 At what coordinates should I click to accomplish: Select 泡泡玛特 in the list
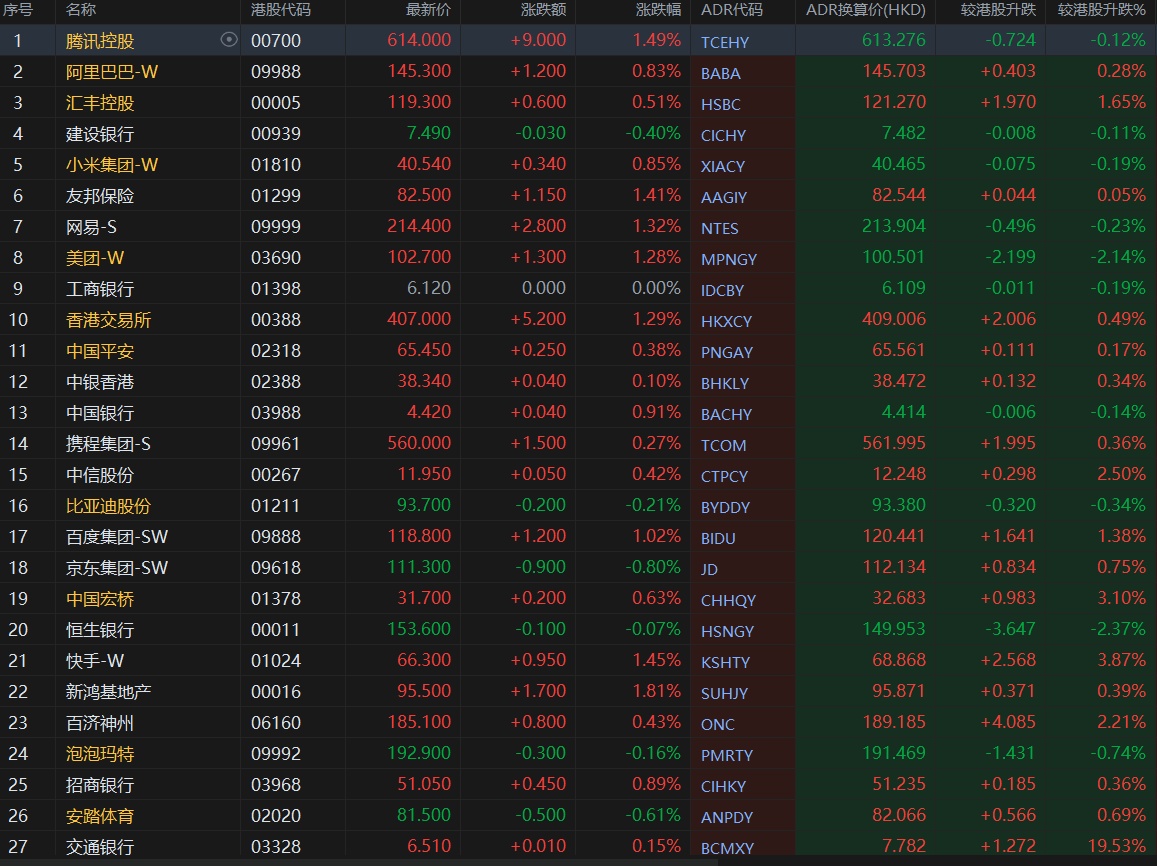click(x=100, y=754)
